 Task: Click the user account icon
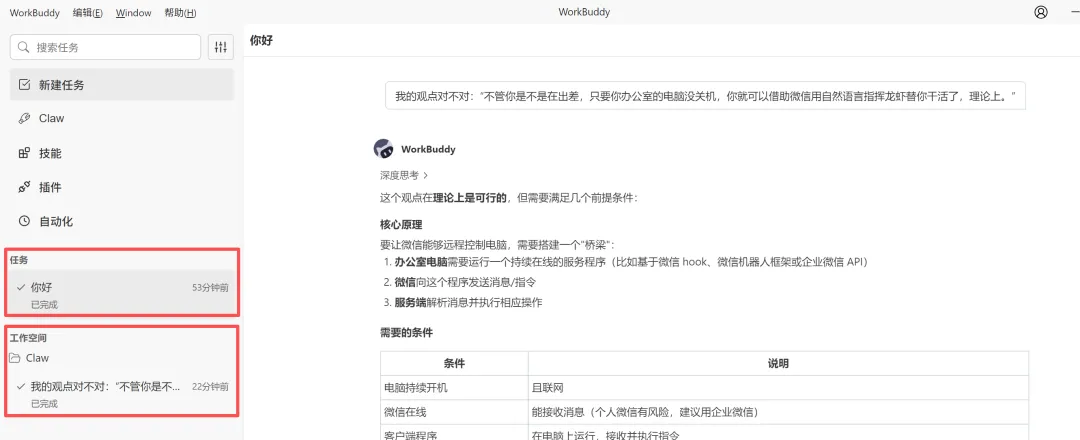[1041, 12]
